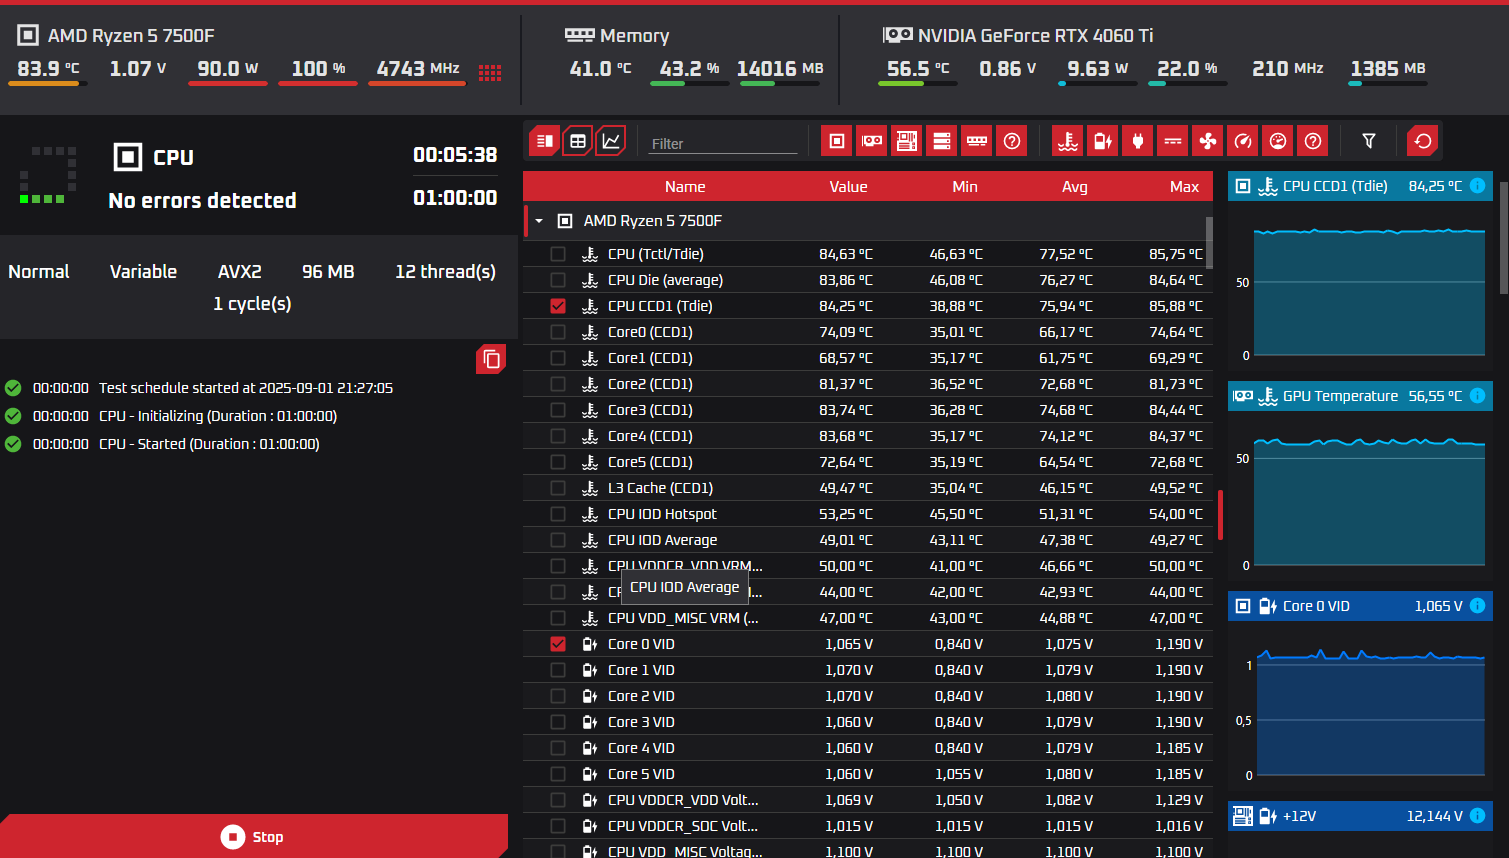Enable the Core 5 VID checkbox

(x=558, y=774)
